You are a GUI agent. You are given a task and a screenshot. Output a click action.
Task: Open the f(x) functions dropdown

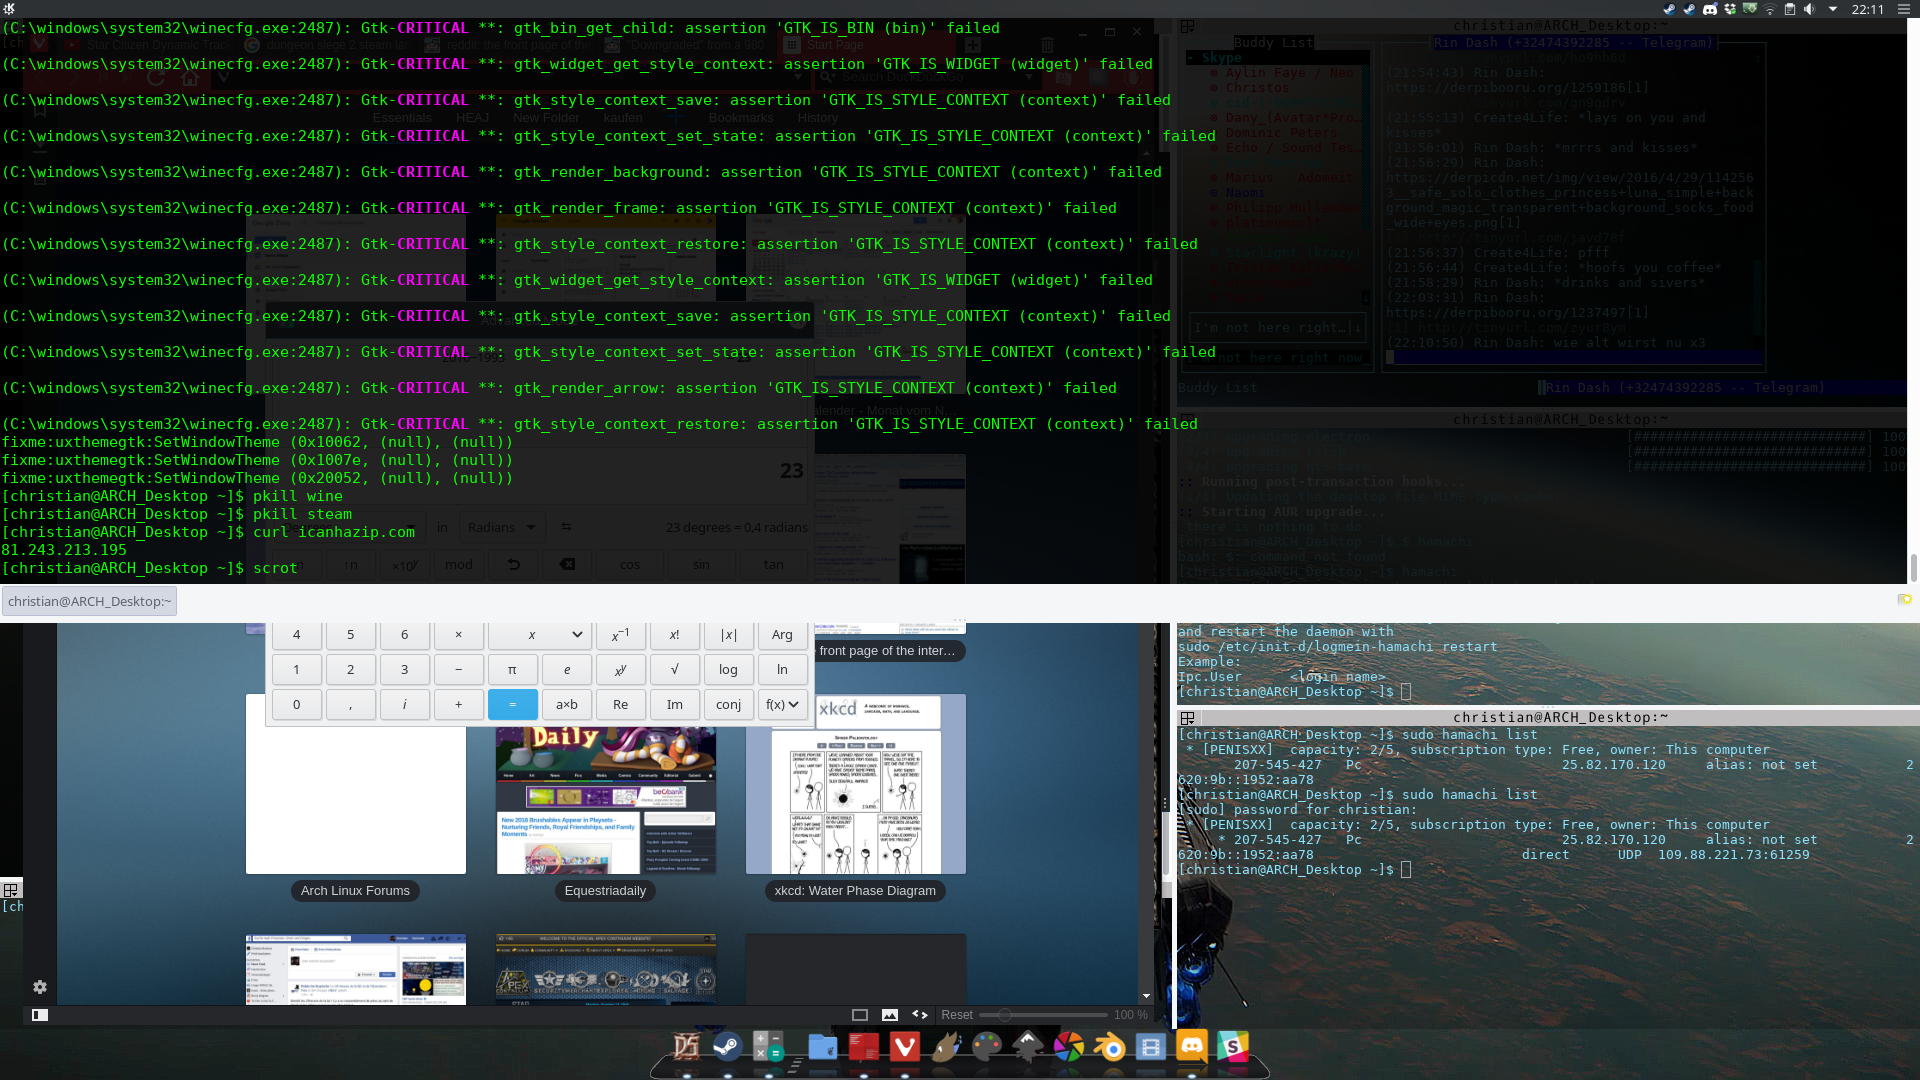pos(782,705)
